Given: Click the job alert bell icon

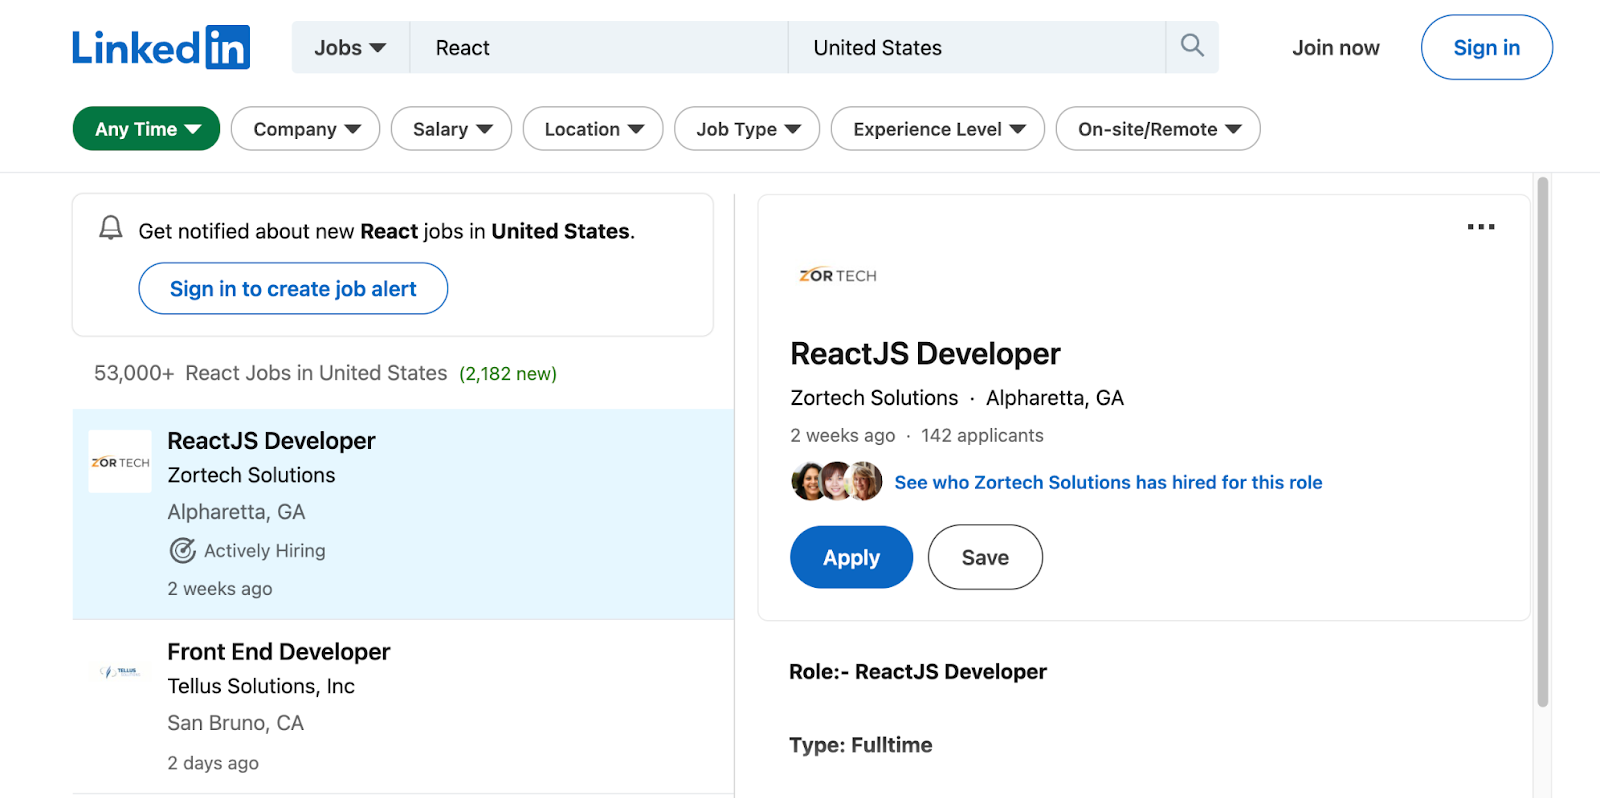Looking at the screenshot, I should tap(111, 229).
